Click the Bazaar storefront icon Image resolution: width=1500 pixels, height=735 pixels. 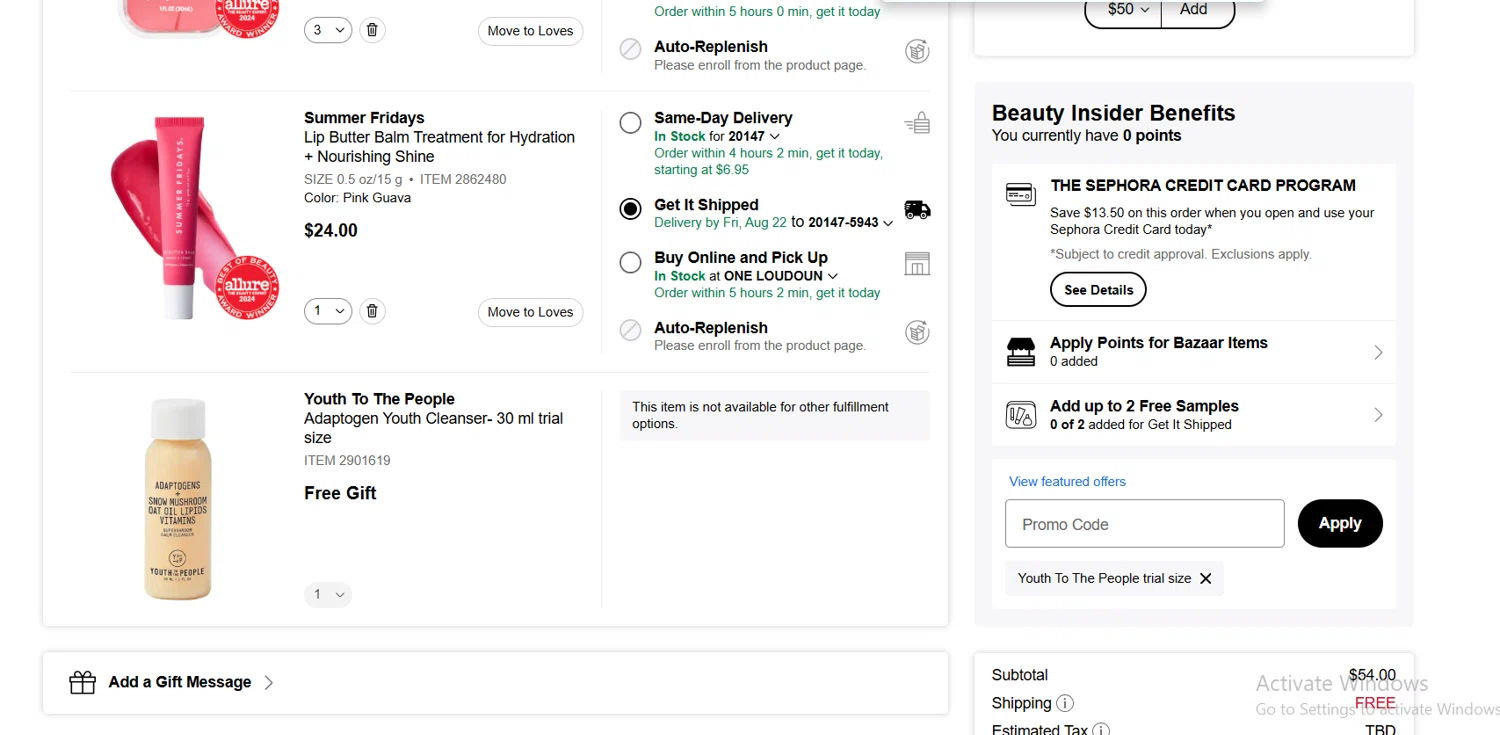1021,352
